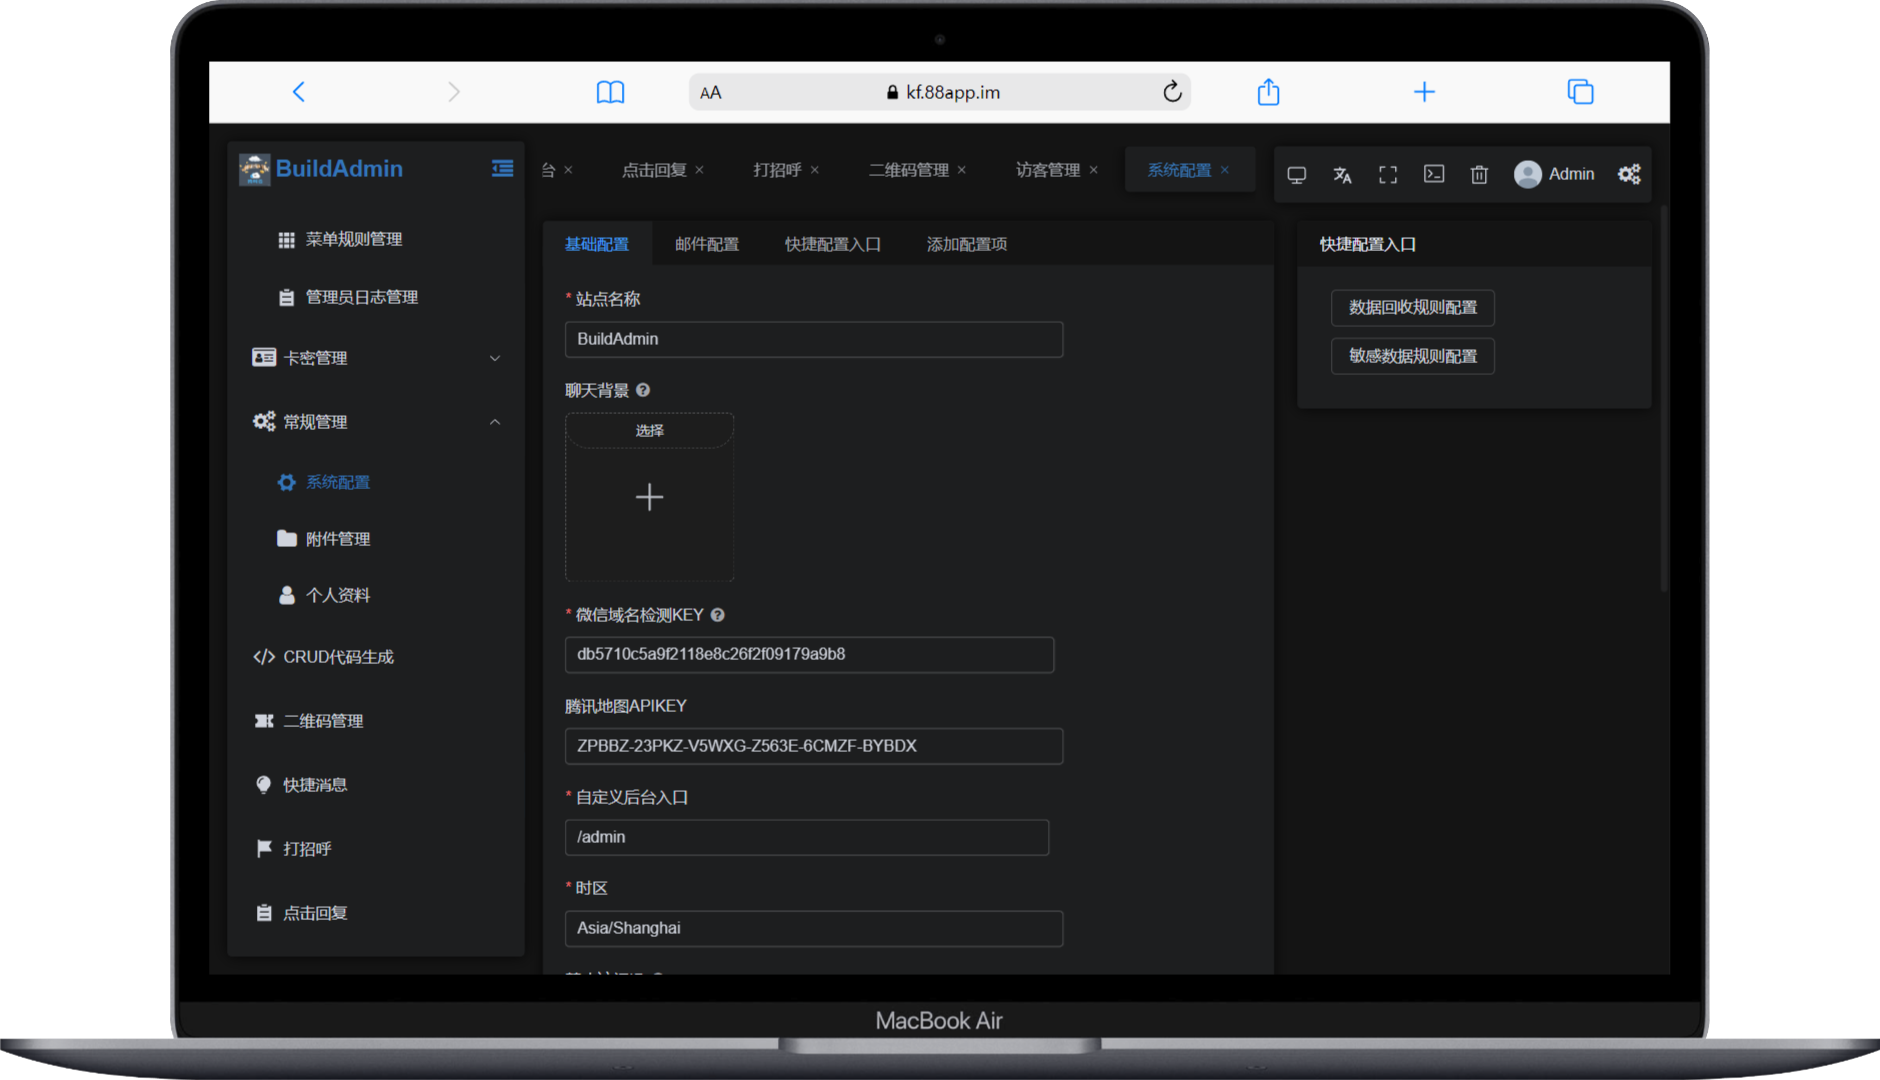Open layout settings via the gears icon
The height and width of the screenshot is (1080, 1880).
tap(1628, 173)
